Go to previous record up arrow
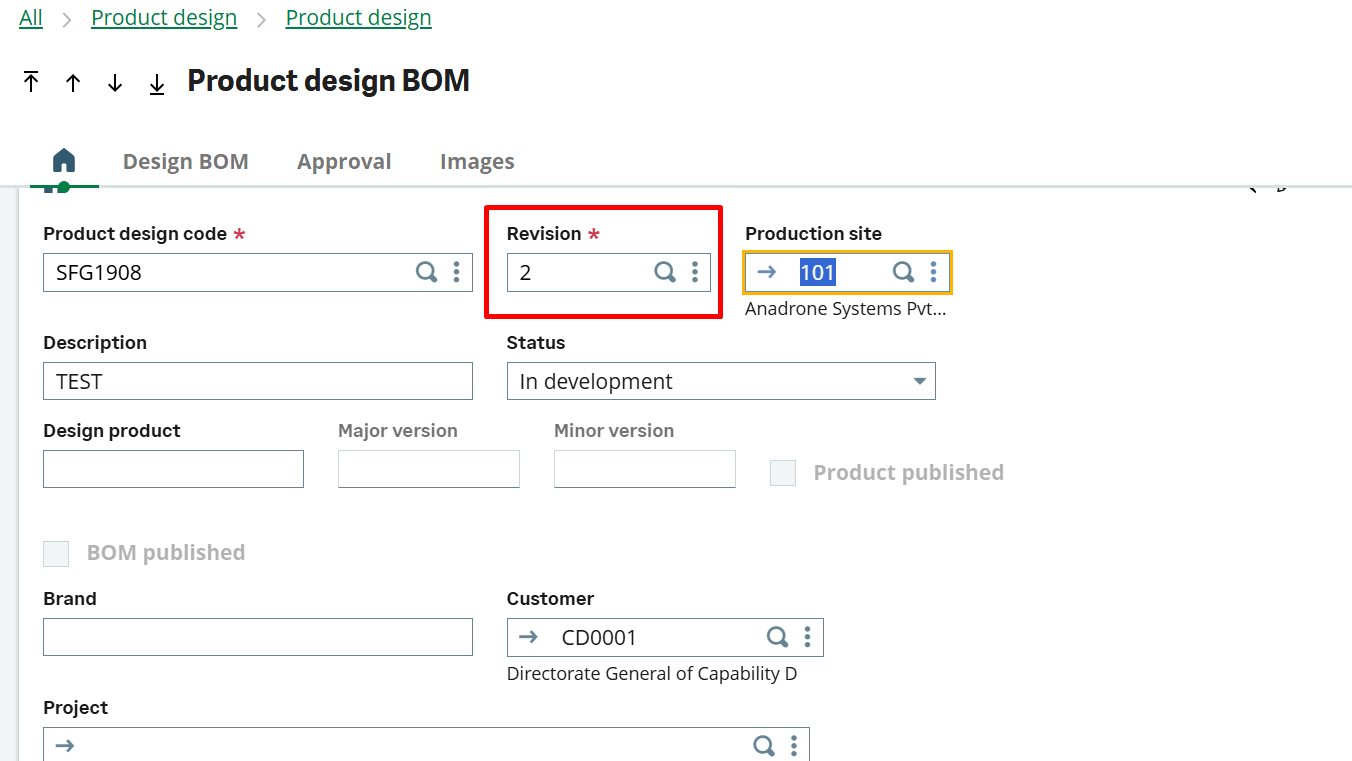Viewport: 1352px width, 761px height. (73, 83)
